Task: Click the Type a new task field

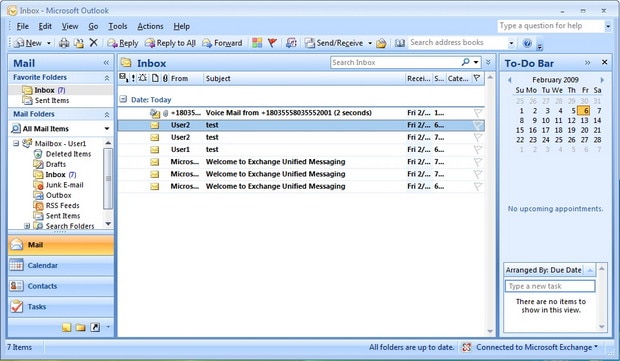Action: tap(550, 286)
